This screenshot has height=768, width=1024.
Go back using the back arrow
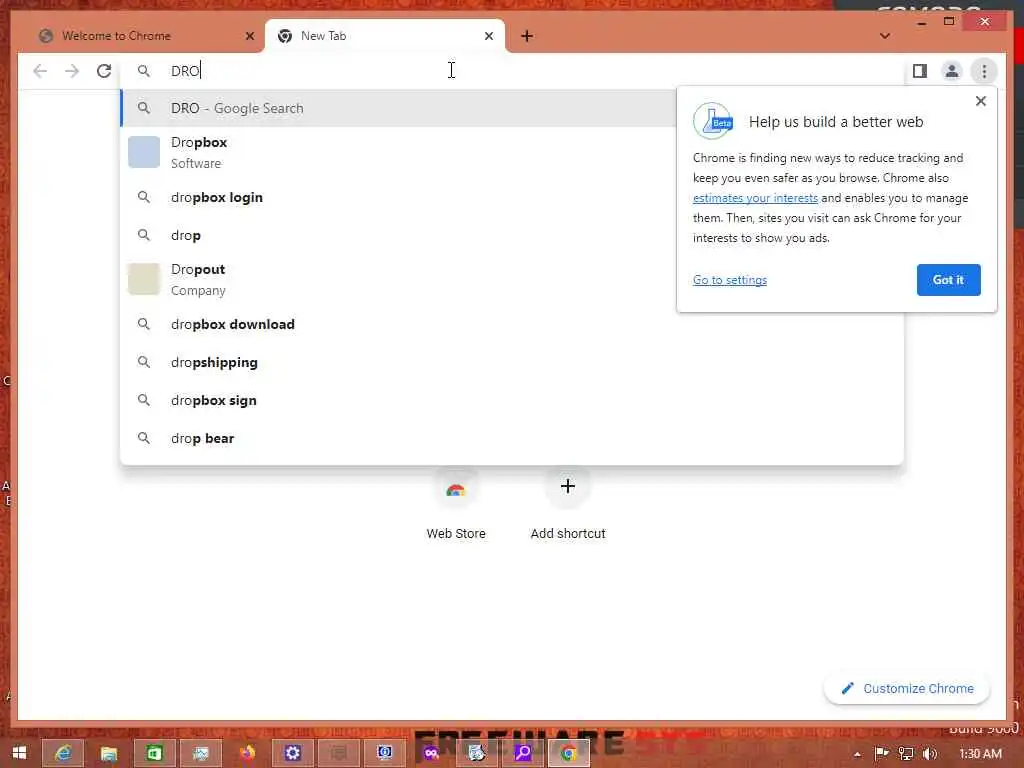[x=40, y=71]
